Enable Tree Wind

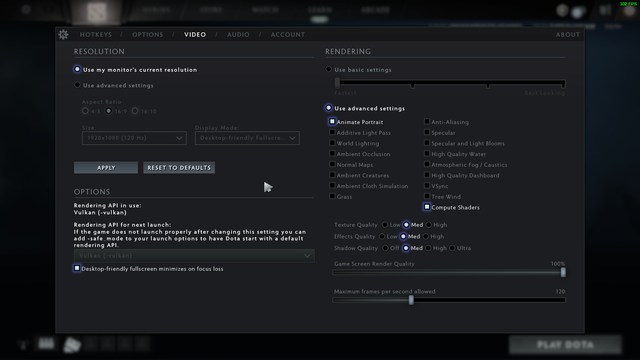tap(427, 196)
